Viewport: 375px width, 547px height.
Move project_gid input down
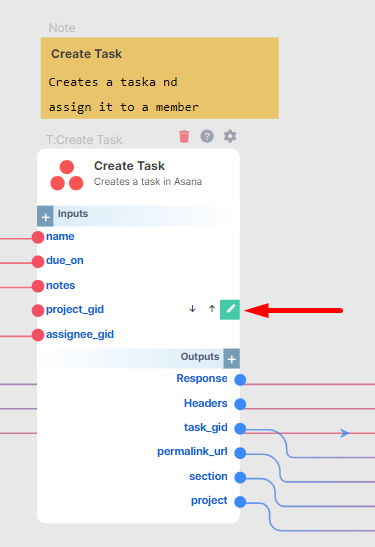coord(192,309)
